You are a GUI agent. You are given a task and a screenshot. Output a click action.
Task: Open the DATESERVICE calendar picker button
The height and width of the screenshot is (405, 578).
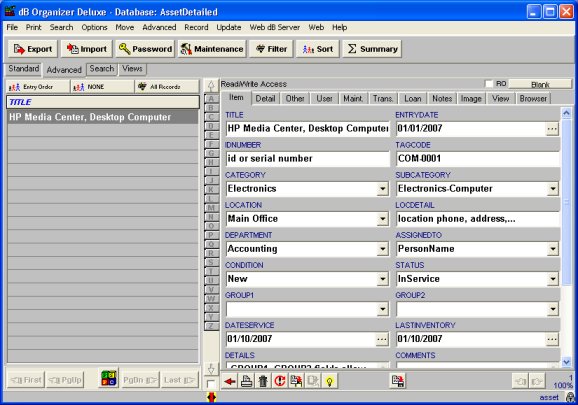[382, 339]
